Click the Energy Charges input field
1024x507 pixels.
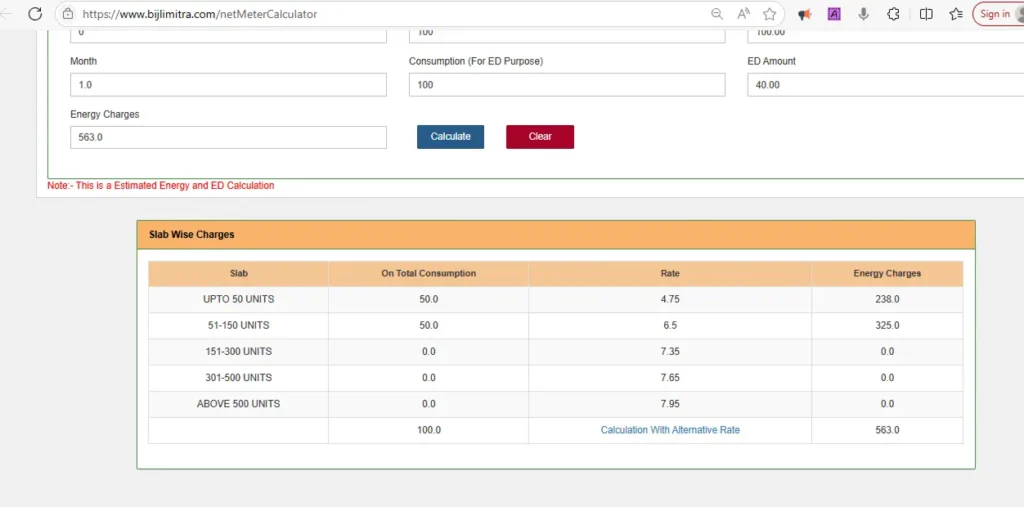pyautogui.click(x=228, y=137)
